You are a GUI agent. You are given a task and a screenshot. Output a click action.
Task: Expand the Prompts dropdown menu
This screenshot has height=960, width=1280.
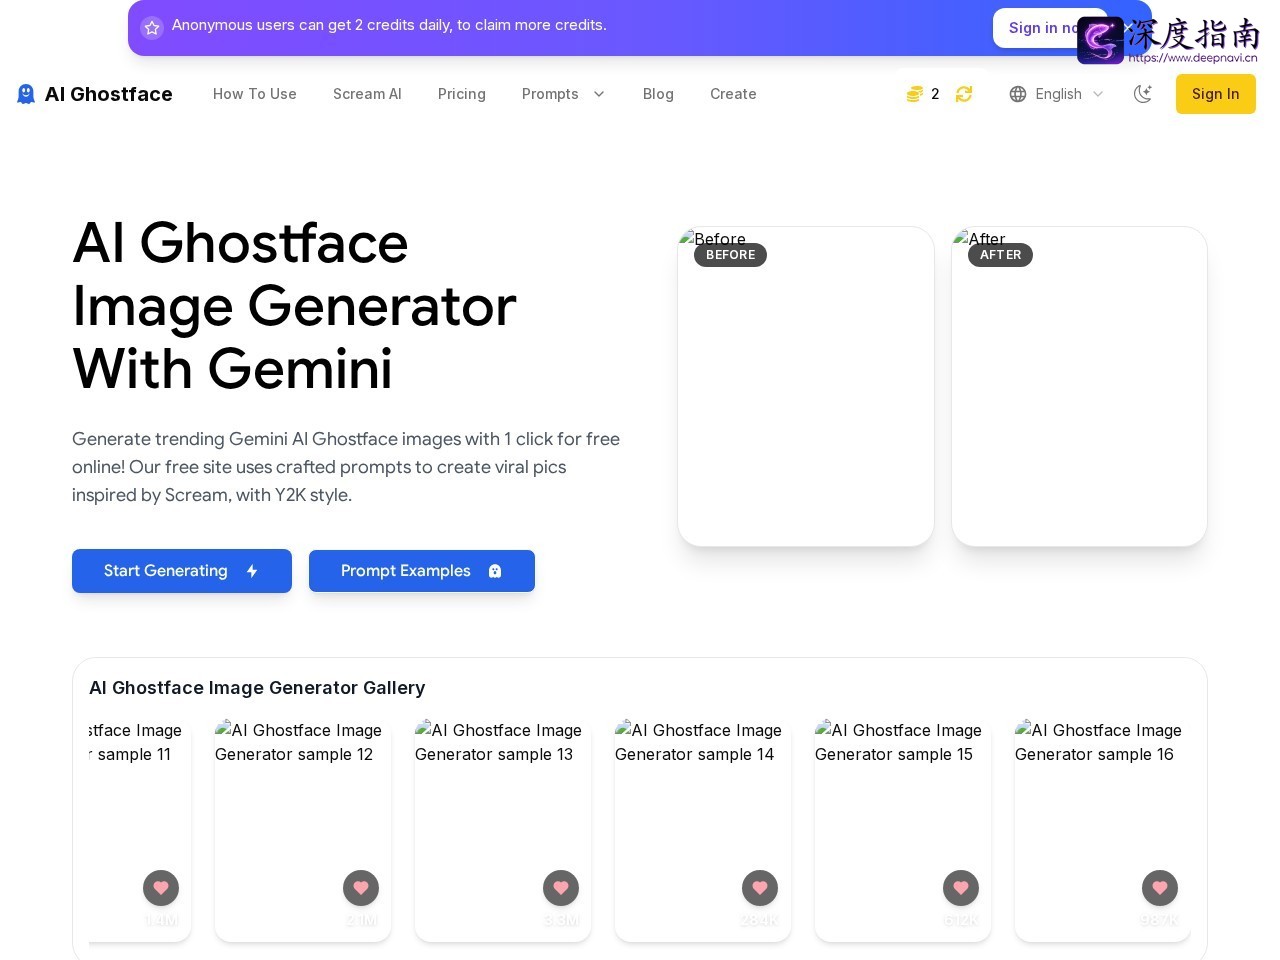[x=563, y=94]
